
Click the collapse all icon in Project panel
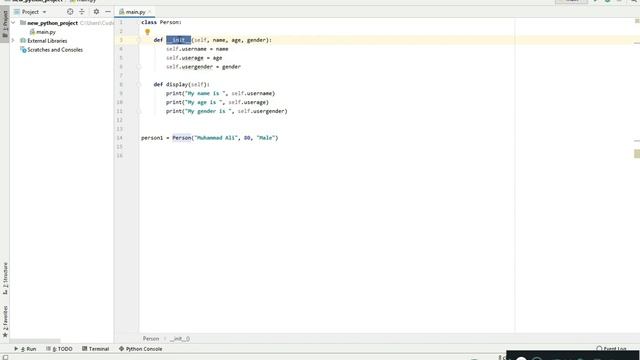coord(82,12)
